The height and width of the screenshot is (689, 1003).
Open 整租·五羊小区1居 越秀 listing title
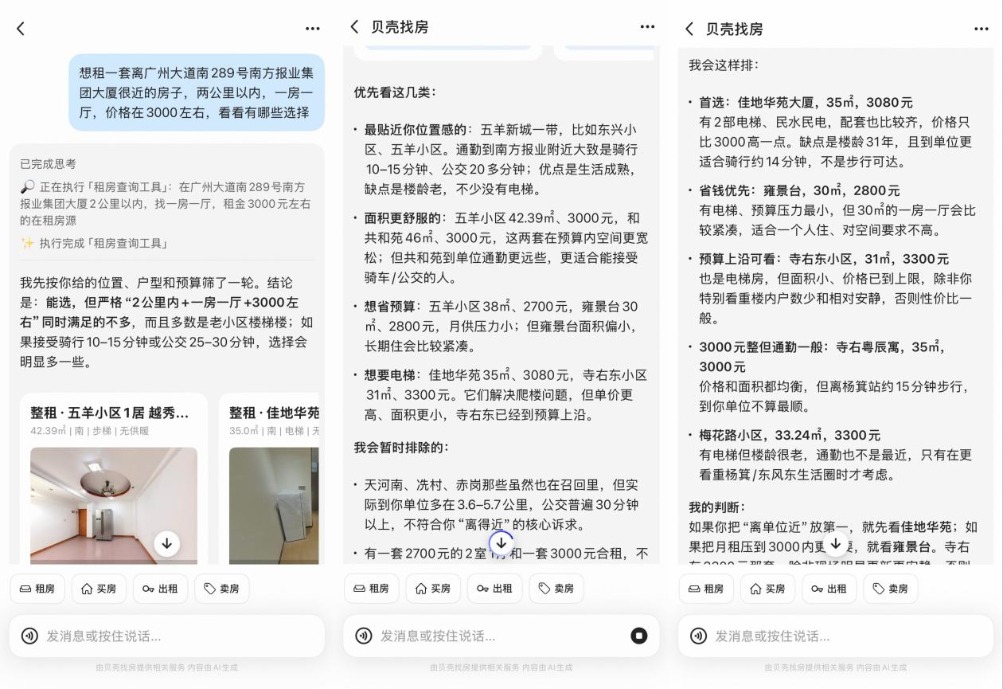point(109,413)
